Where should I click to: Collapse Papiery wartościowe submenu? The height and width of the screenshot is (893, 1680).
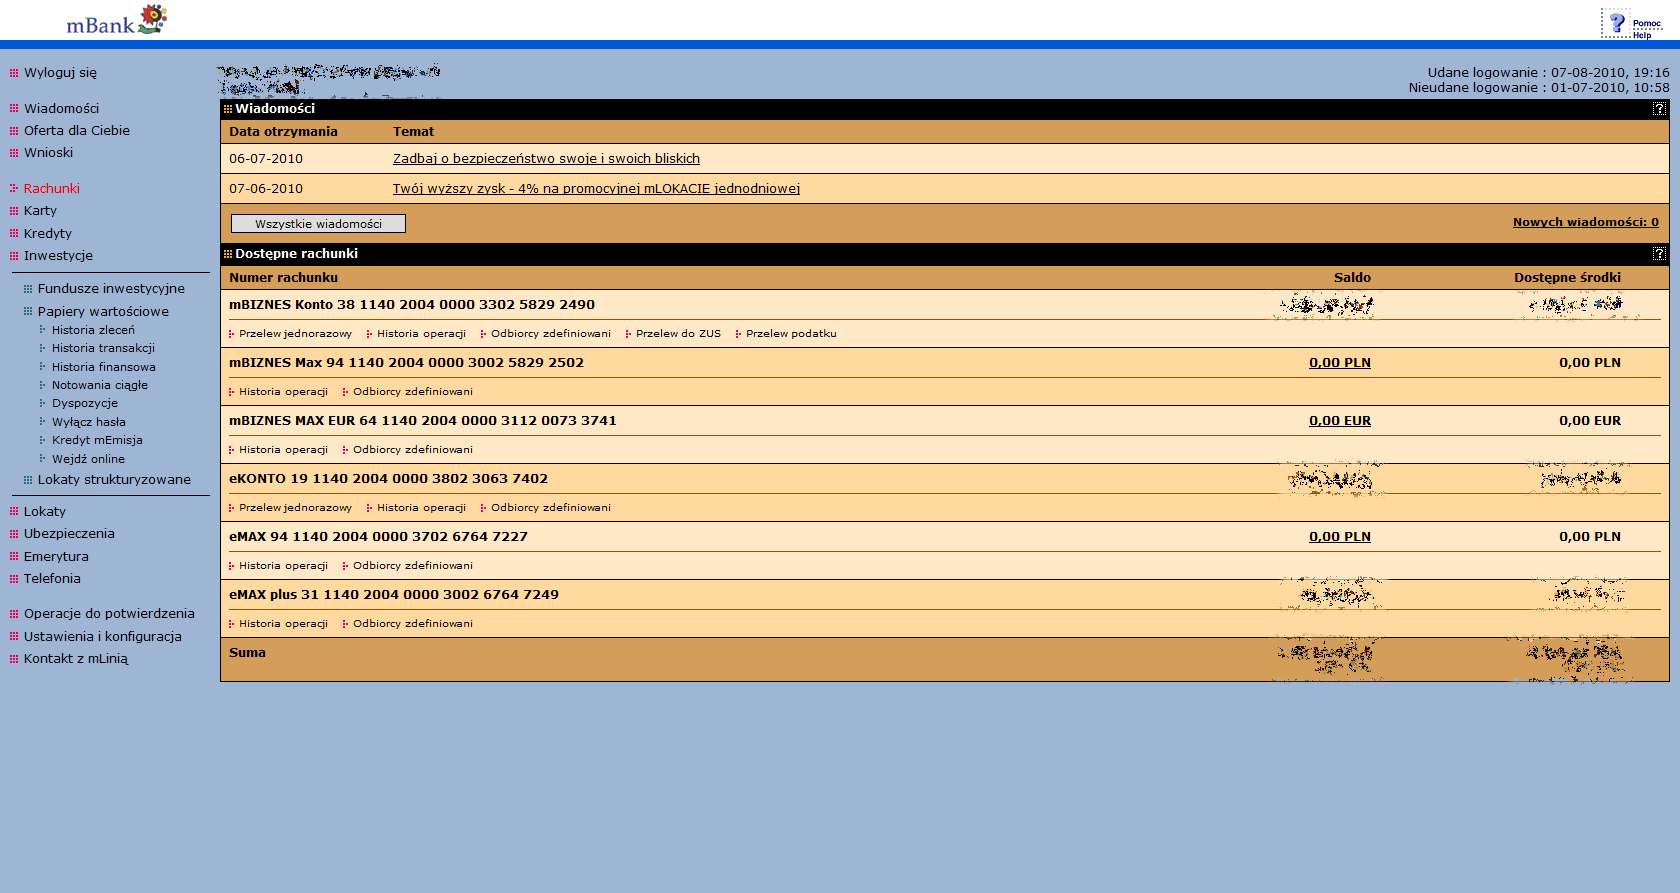tap(103, 312)
